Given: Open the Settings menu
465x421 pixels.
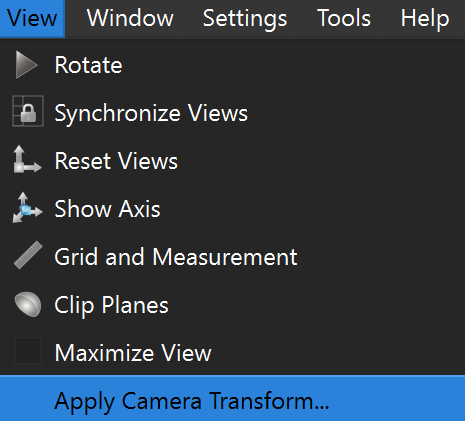Looking at the screenshot, I should [245, 18].
